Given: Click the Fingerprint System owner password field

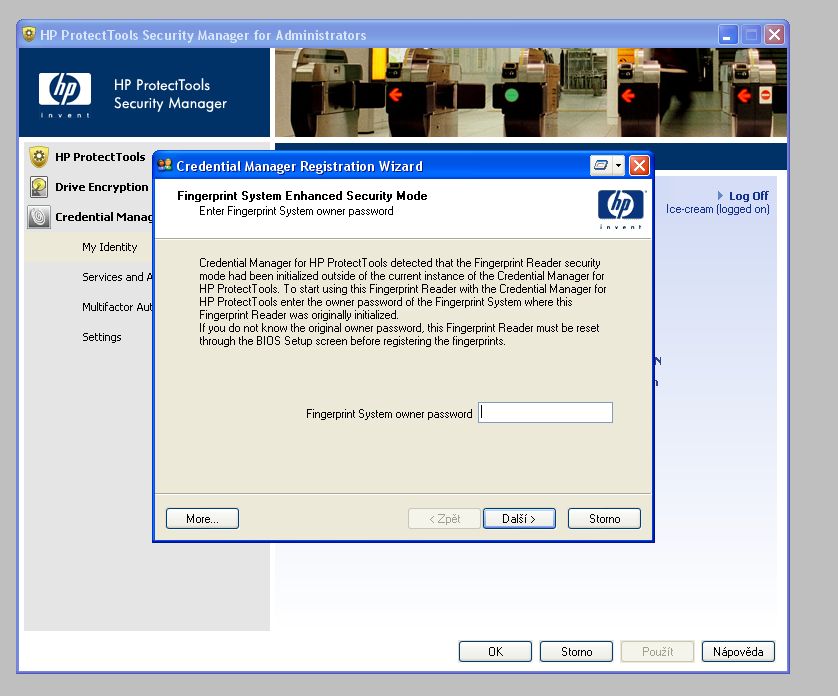Looking at the screenshot, I should coord(545,413).
